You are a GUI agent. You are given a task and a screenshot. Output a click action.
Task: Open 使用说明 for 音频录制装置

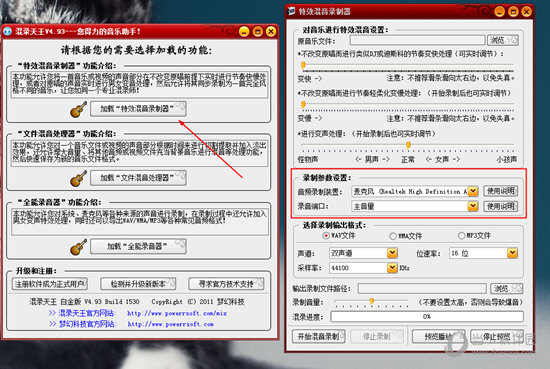pos(501,191)
